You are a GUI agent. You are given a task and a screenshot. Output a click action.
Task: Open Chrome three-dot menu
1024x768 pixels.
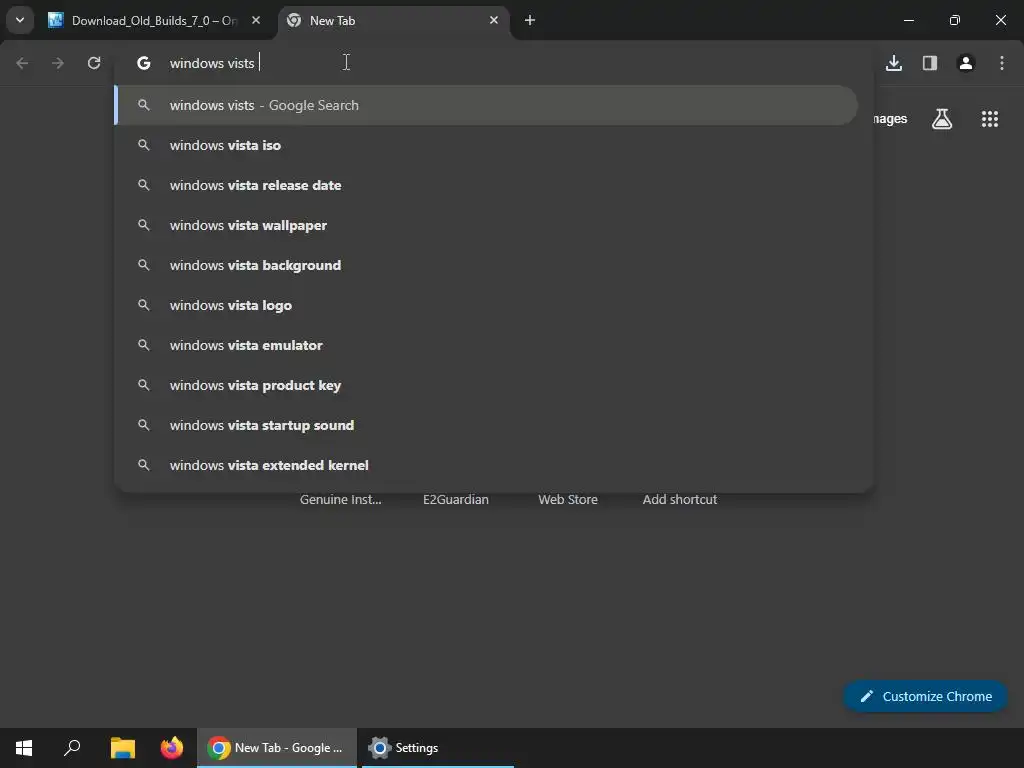click(x=1002, y=63)
